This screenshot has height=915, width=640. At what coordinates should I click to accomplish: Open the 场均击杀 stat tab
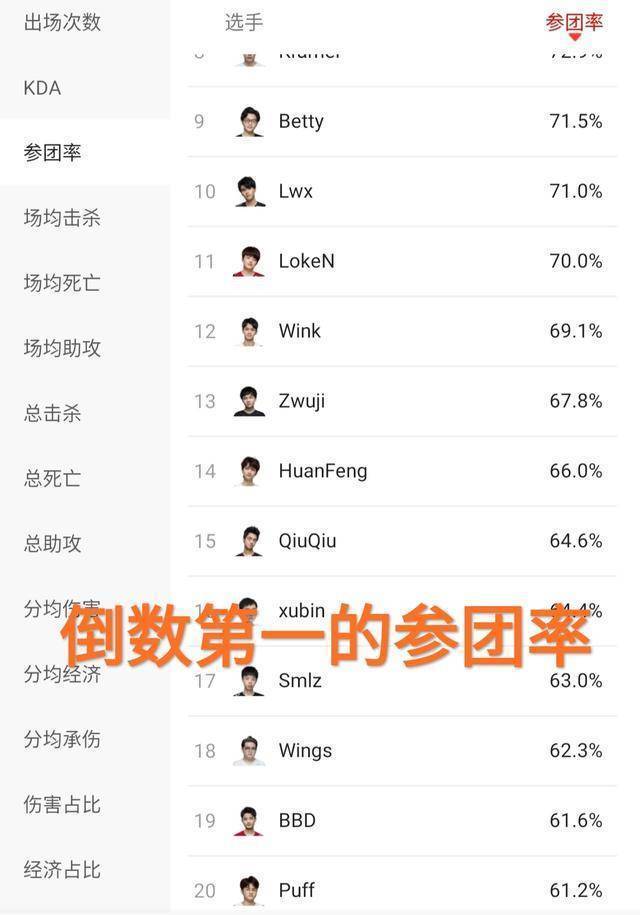[62, 218]
